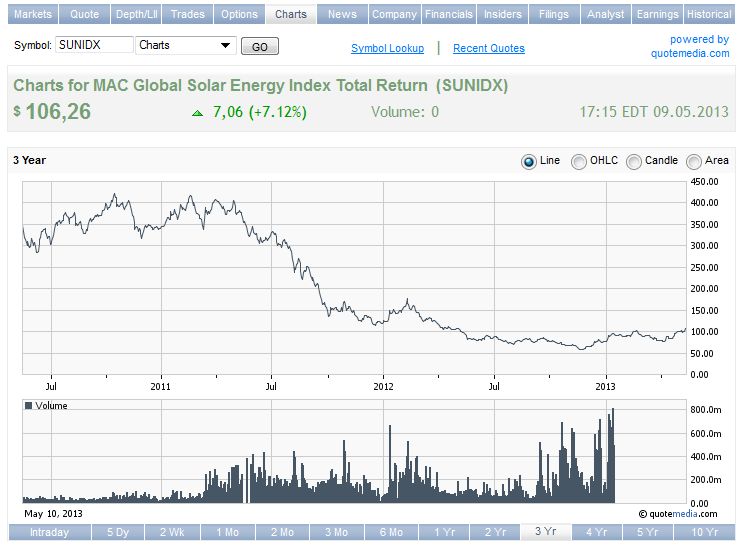Switch chart range to 4 Yr
The width and height of the screenshot is (745, 547).
tap(597, 532)
